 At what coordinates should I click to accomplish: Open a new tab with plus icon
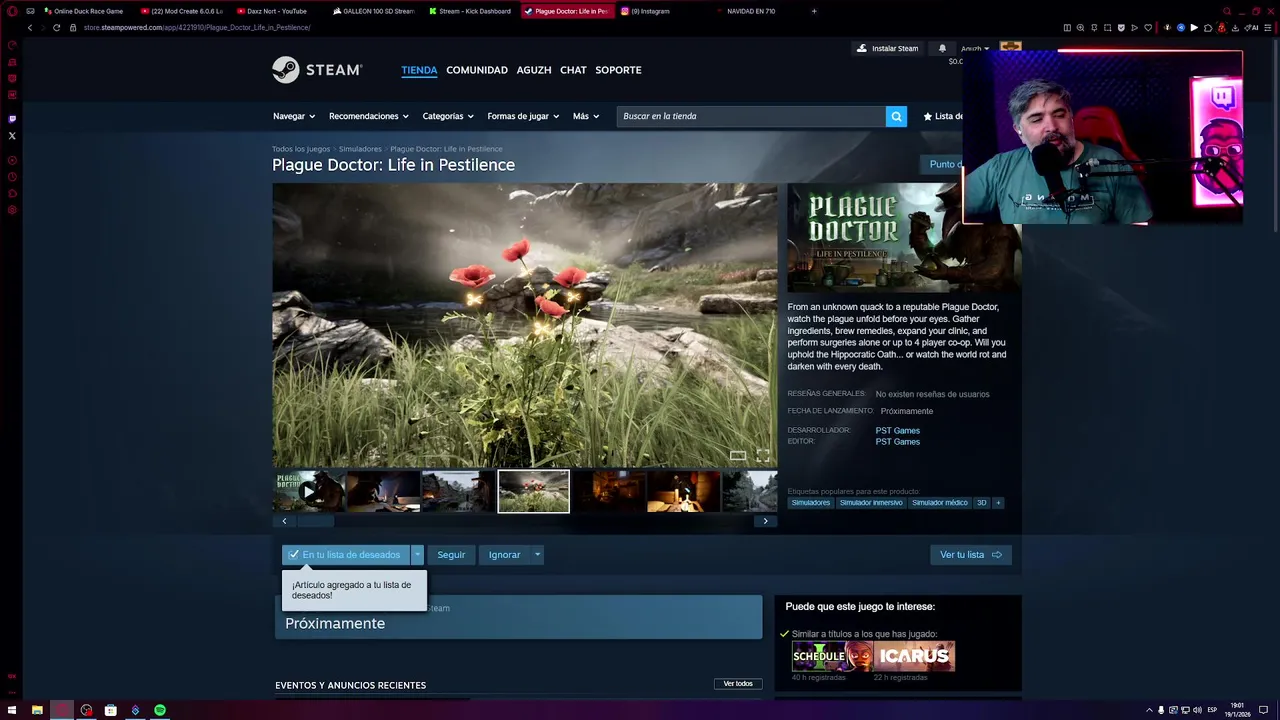point(814,11)
